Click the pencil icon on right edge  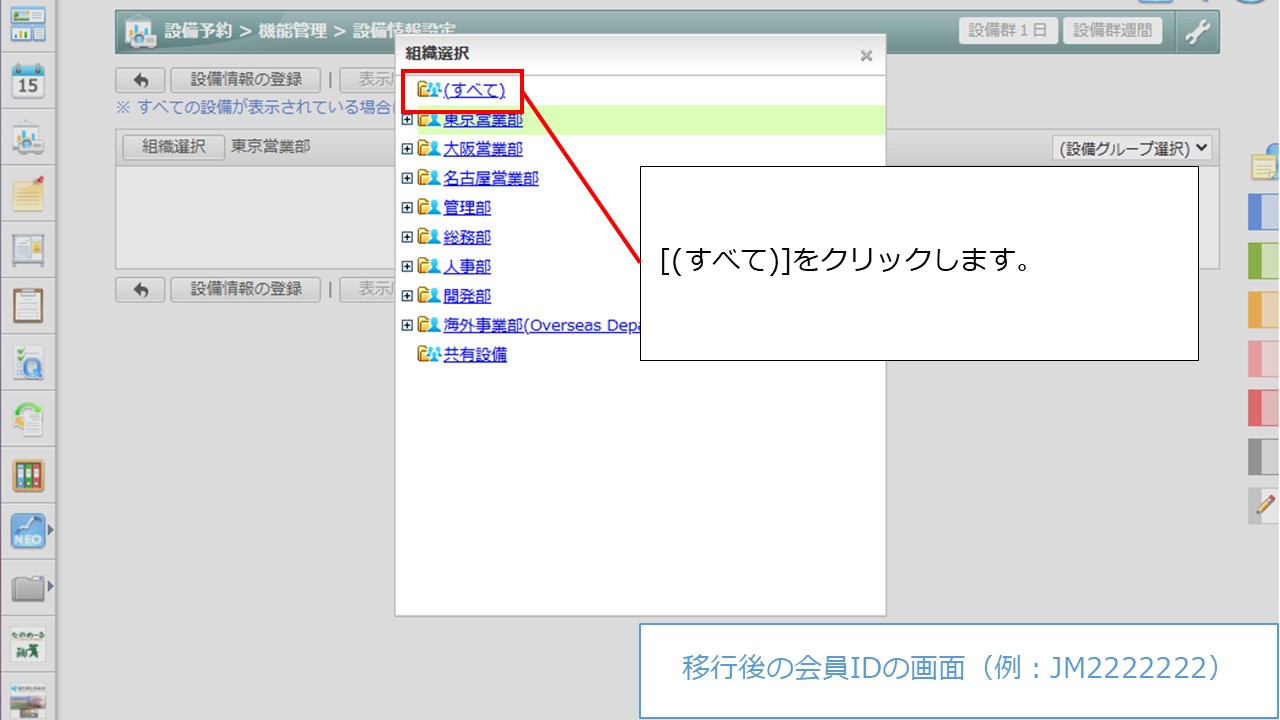click(x=1265, y=504)
